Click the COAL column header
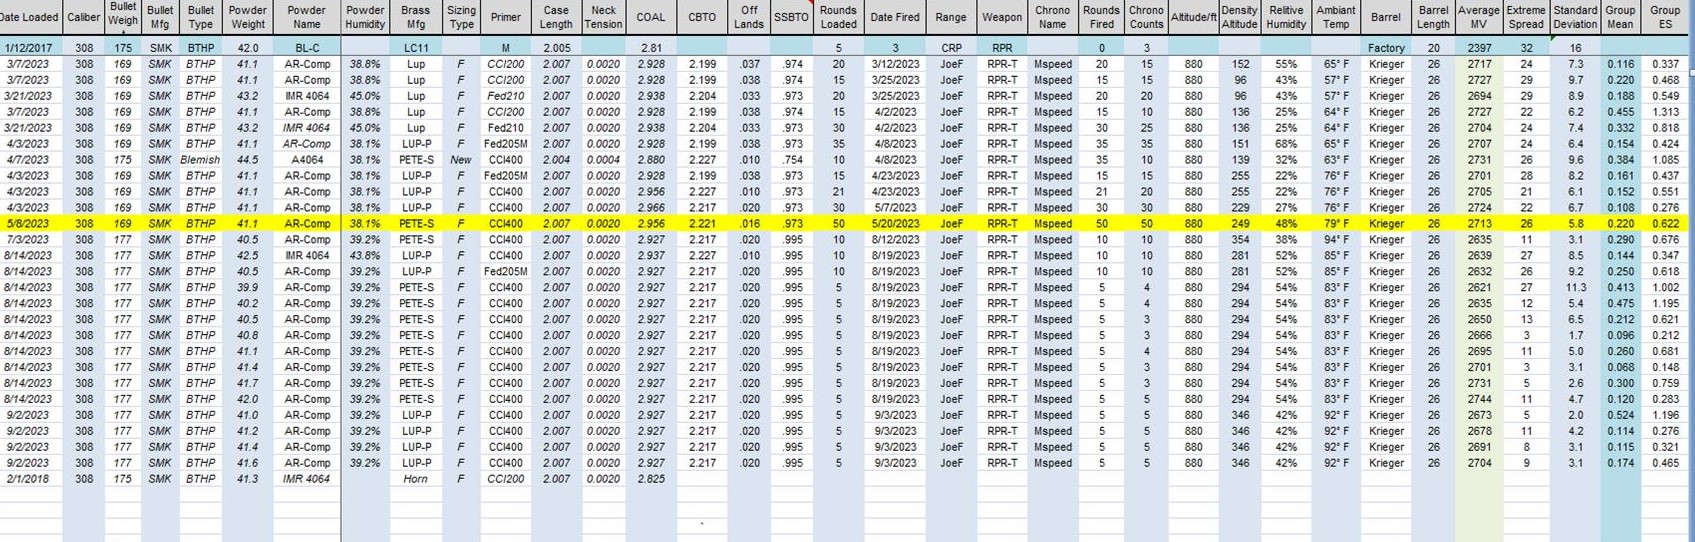Image resolution: width=1695 pixels, height=542 pixels. pyautogui.click(x=650, y=17)
